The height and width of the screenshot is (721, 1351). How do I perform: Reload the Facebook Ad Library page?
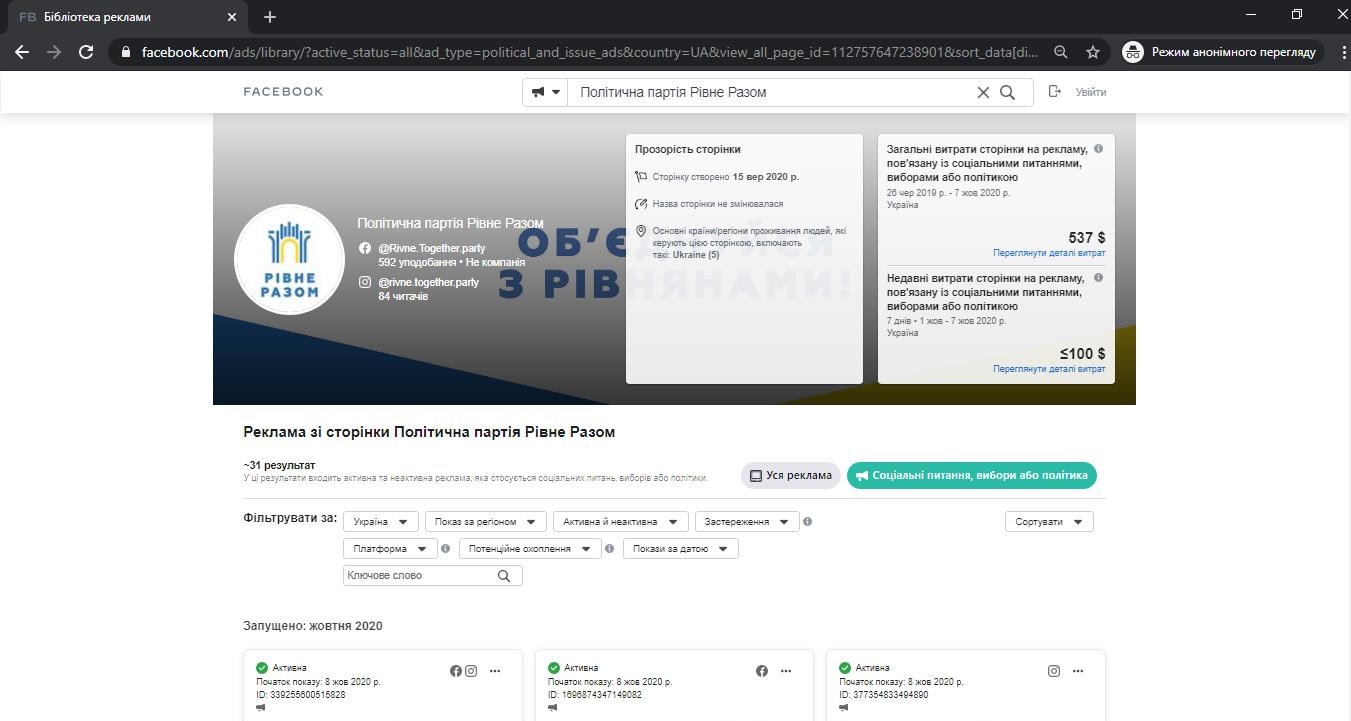(x=86, y=52)
